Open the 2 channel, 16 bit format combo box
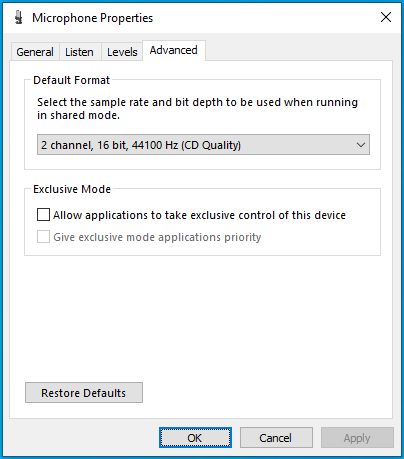404x459 pixels. [x=203, y=145]
